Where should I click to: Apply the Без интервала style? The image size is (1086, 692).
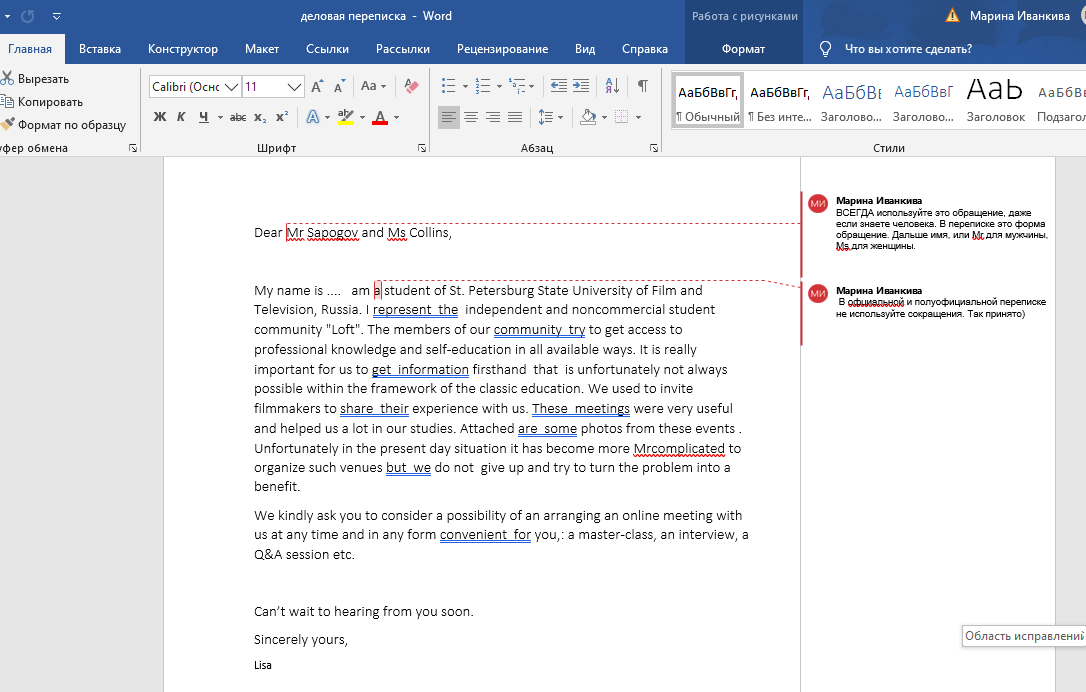pyautogui.click(x=780, y=100)
